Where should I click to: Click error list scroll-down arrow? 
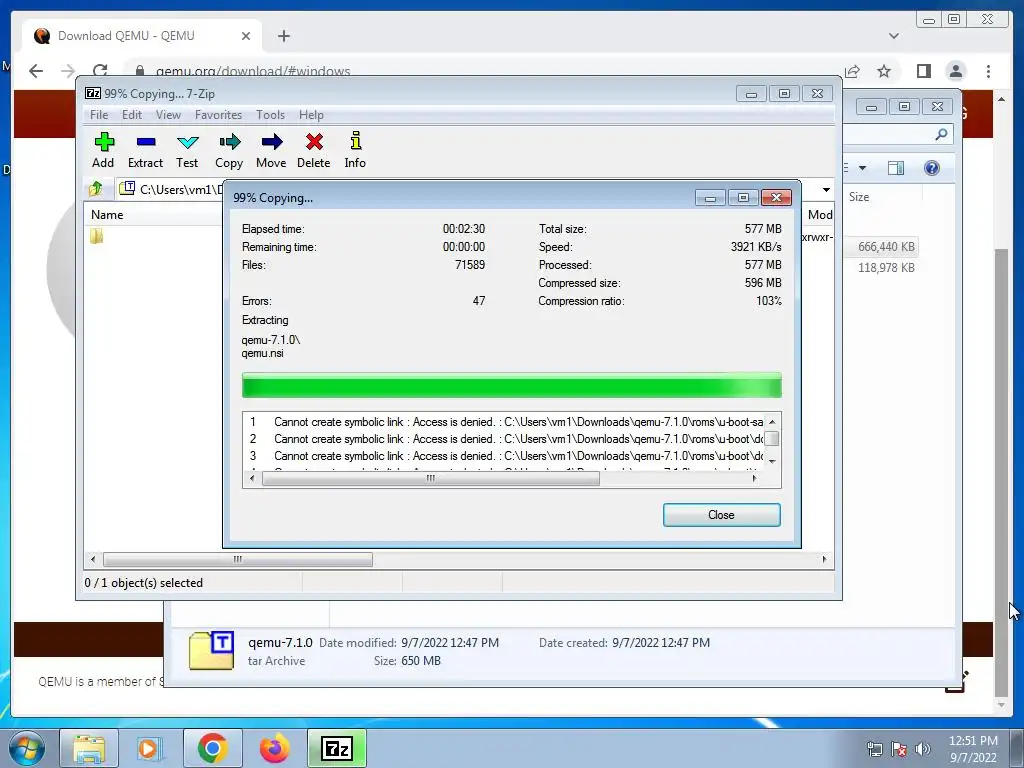(x=772, y=462)
